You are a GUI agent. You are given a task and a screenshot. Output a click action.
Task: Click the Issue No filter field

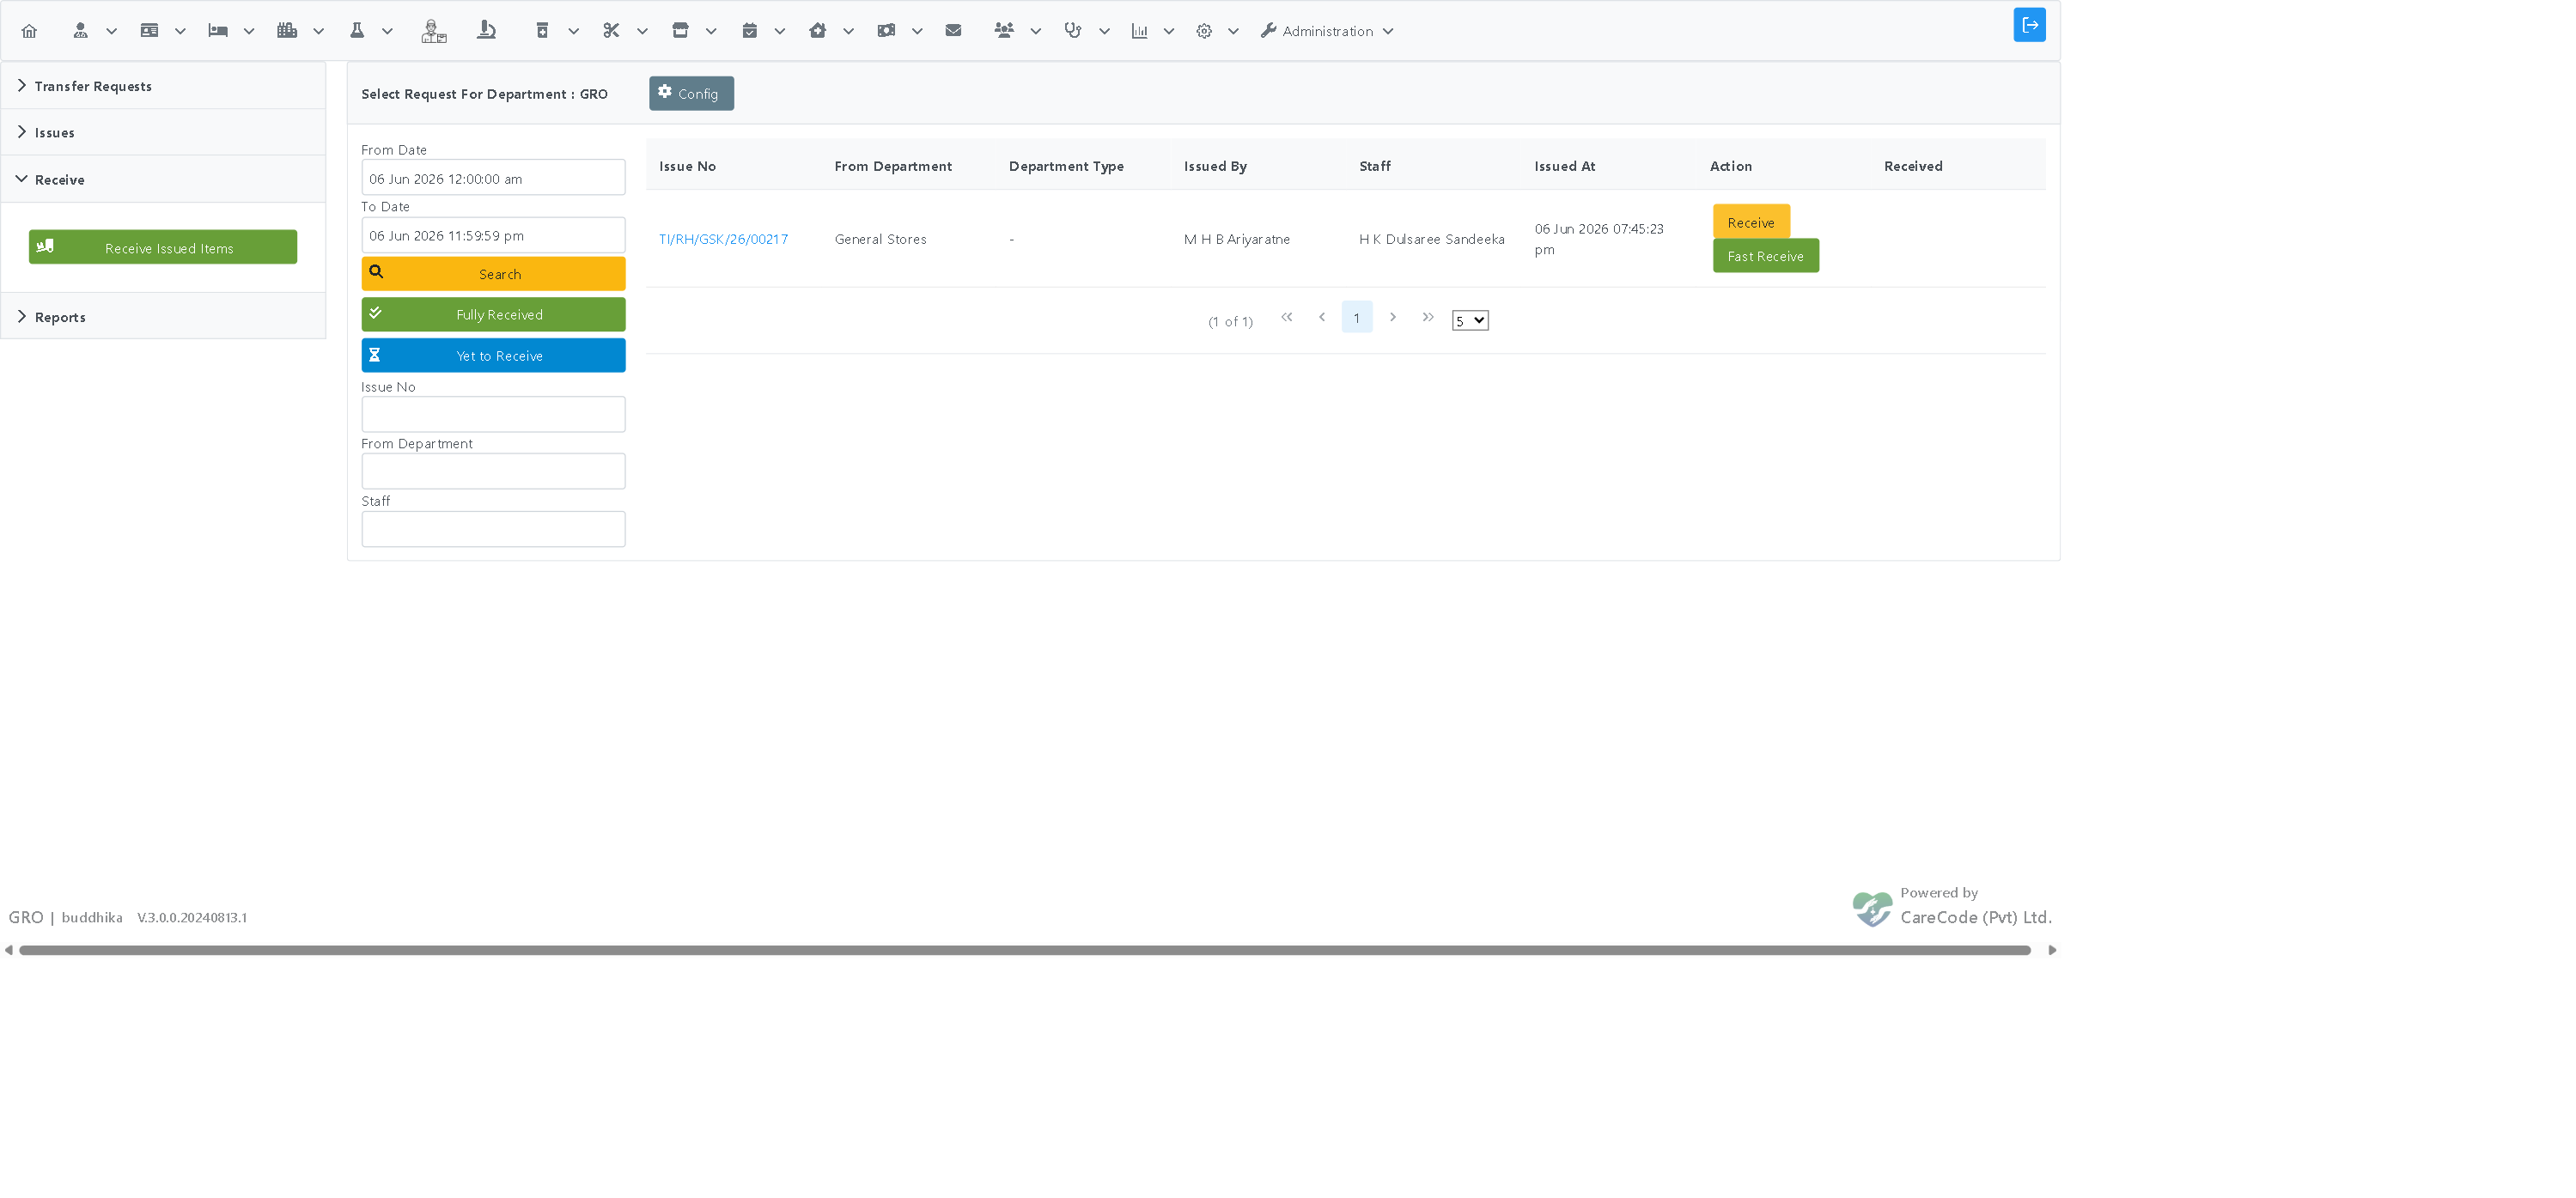(x=493, y=414)
